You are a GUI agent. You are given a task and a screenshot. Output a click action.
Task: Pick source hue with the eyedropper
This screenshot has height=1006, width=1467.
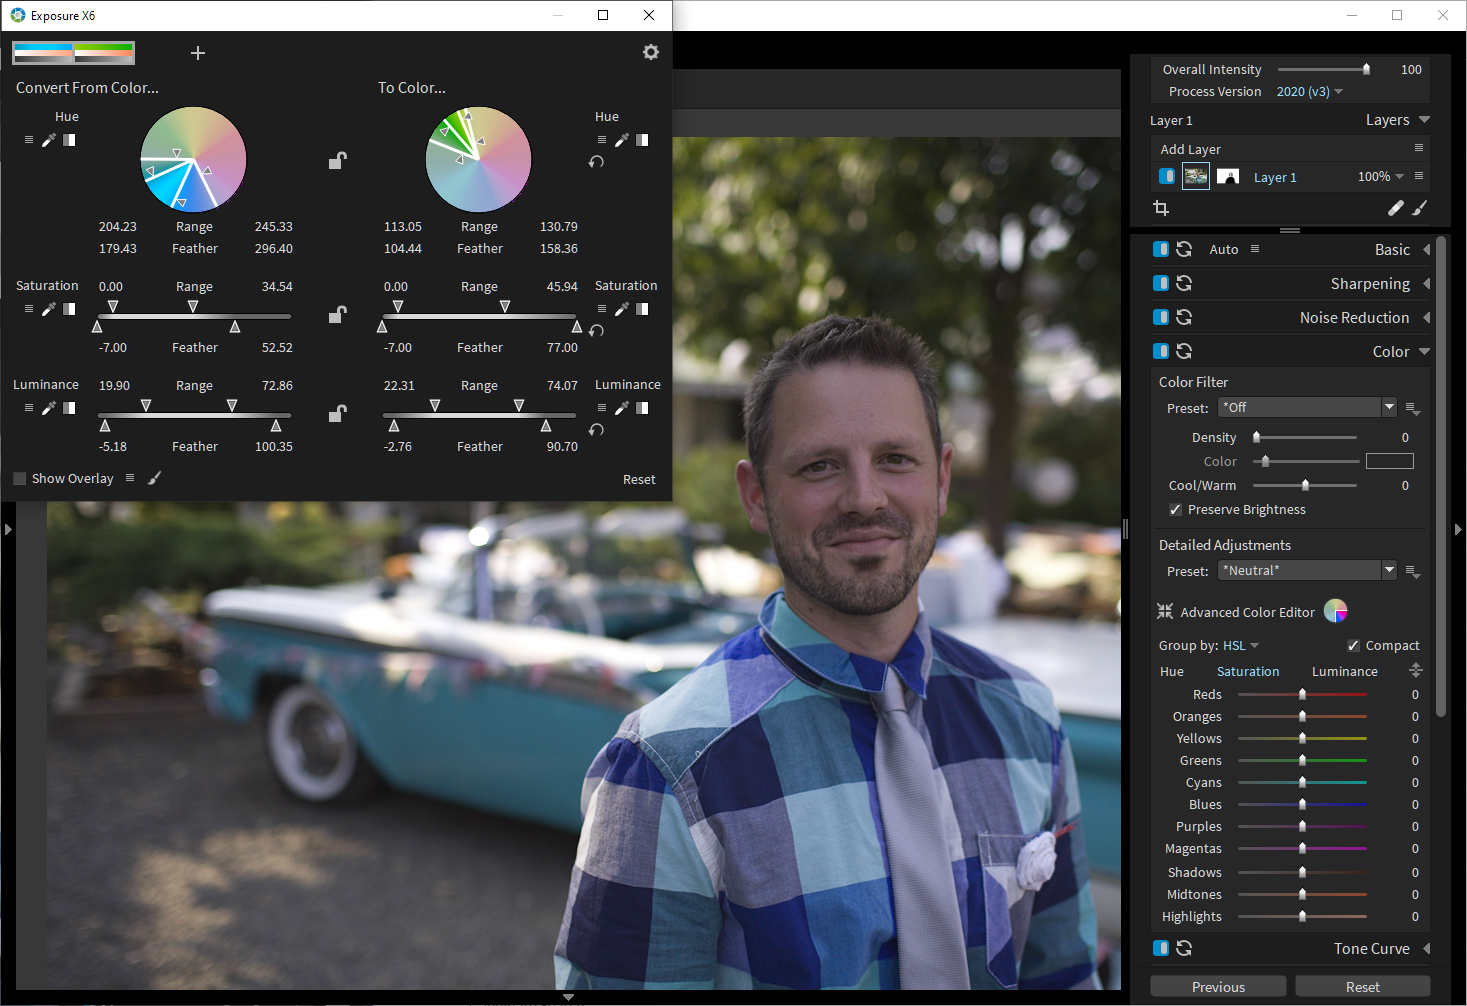point(49,140)
